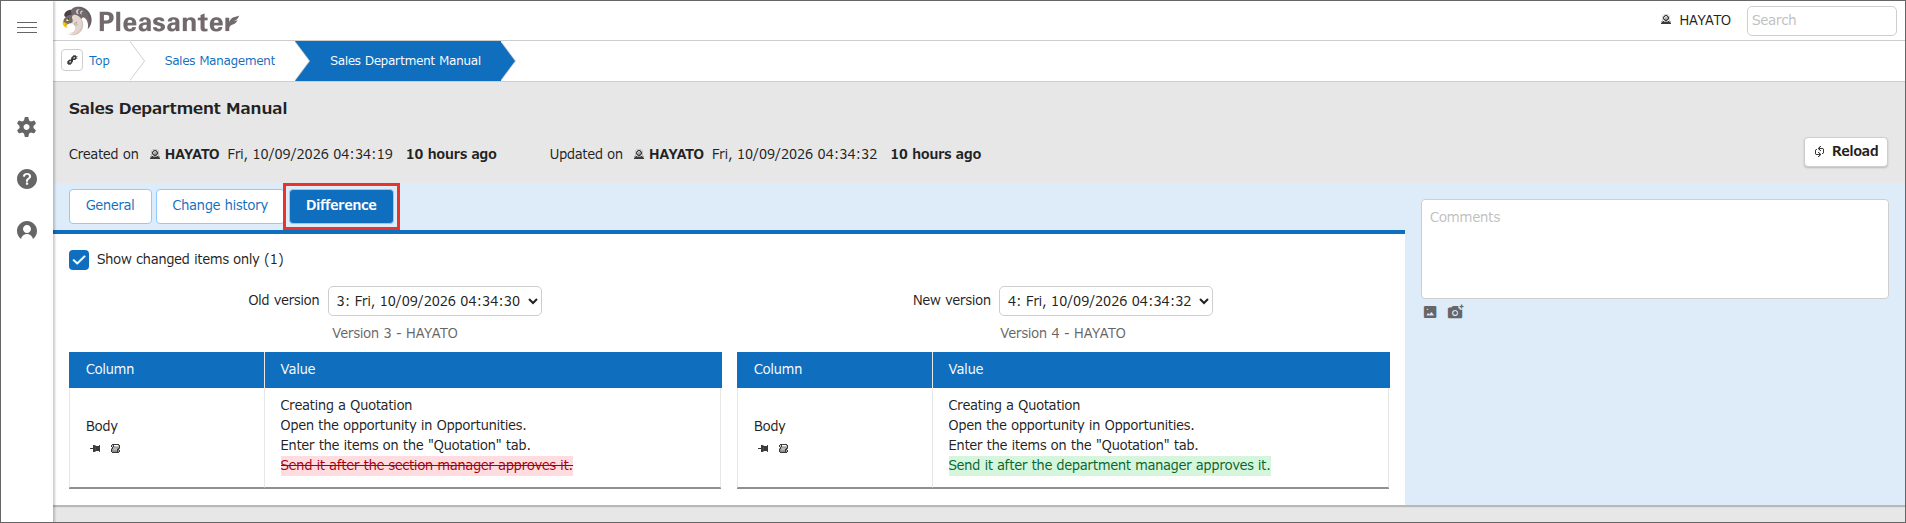The image size is (1906, 523).
Task: Select the Difference tab
Action: coord(341,206)
